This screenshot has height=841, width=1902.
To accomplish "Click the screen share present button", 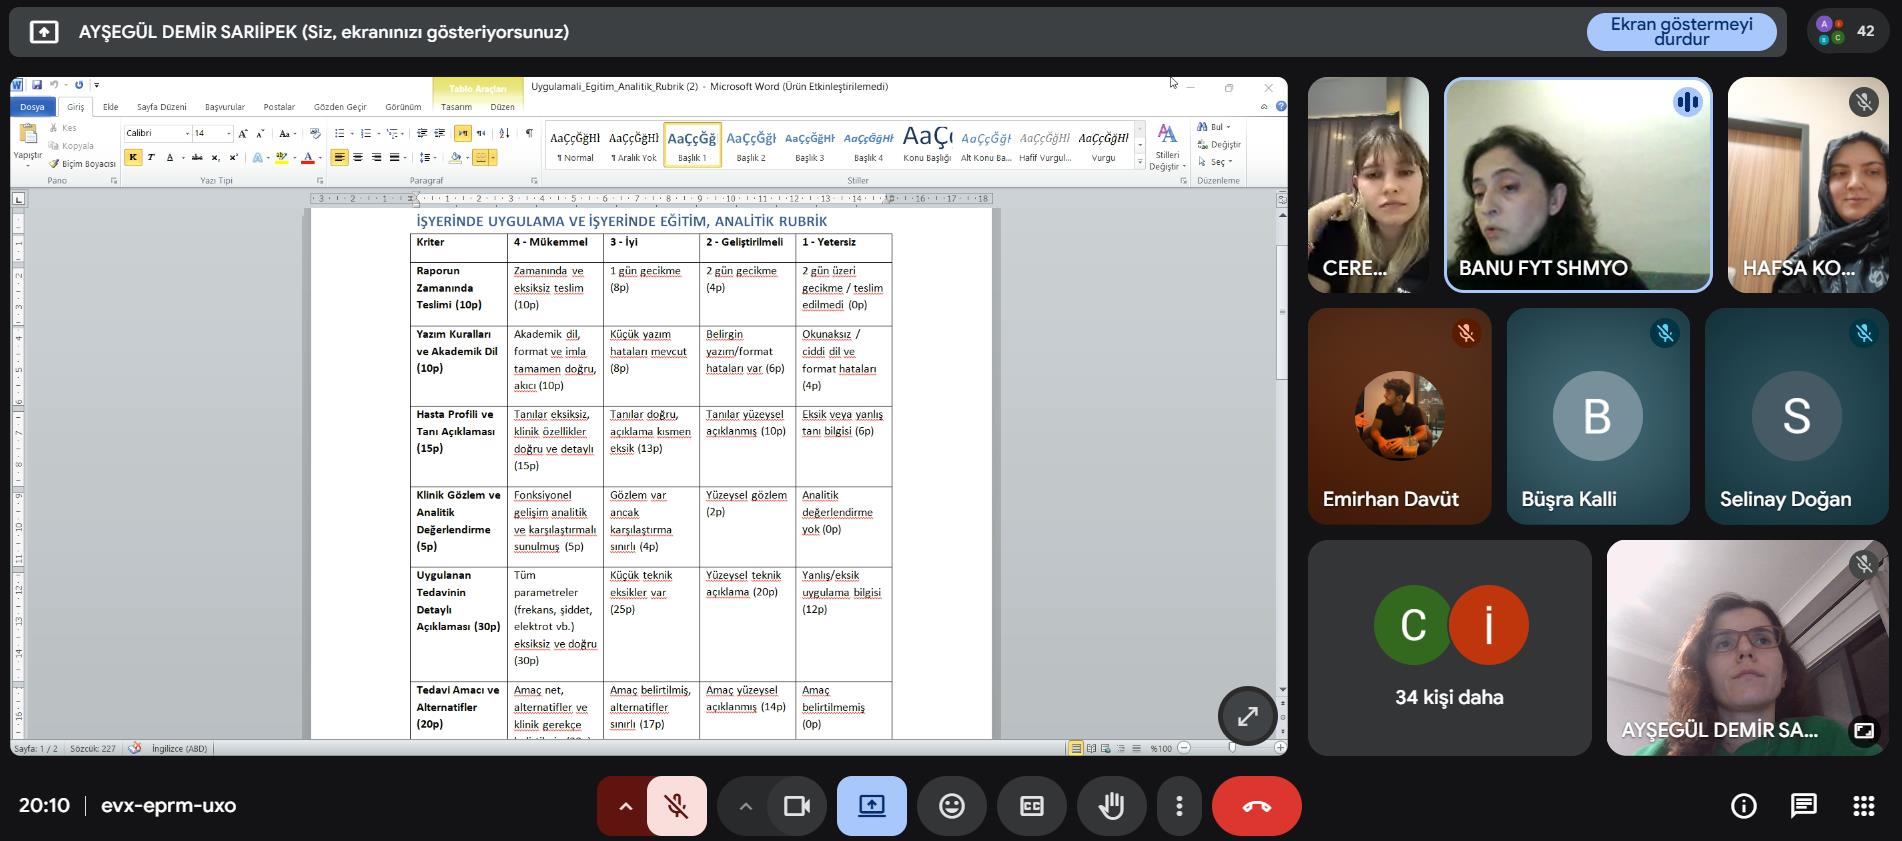I will pos(871,806).
